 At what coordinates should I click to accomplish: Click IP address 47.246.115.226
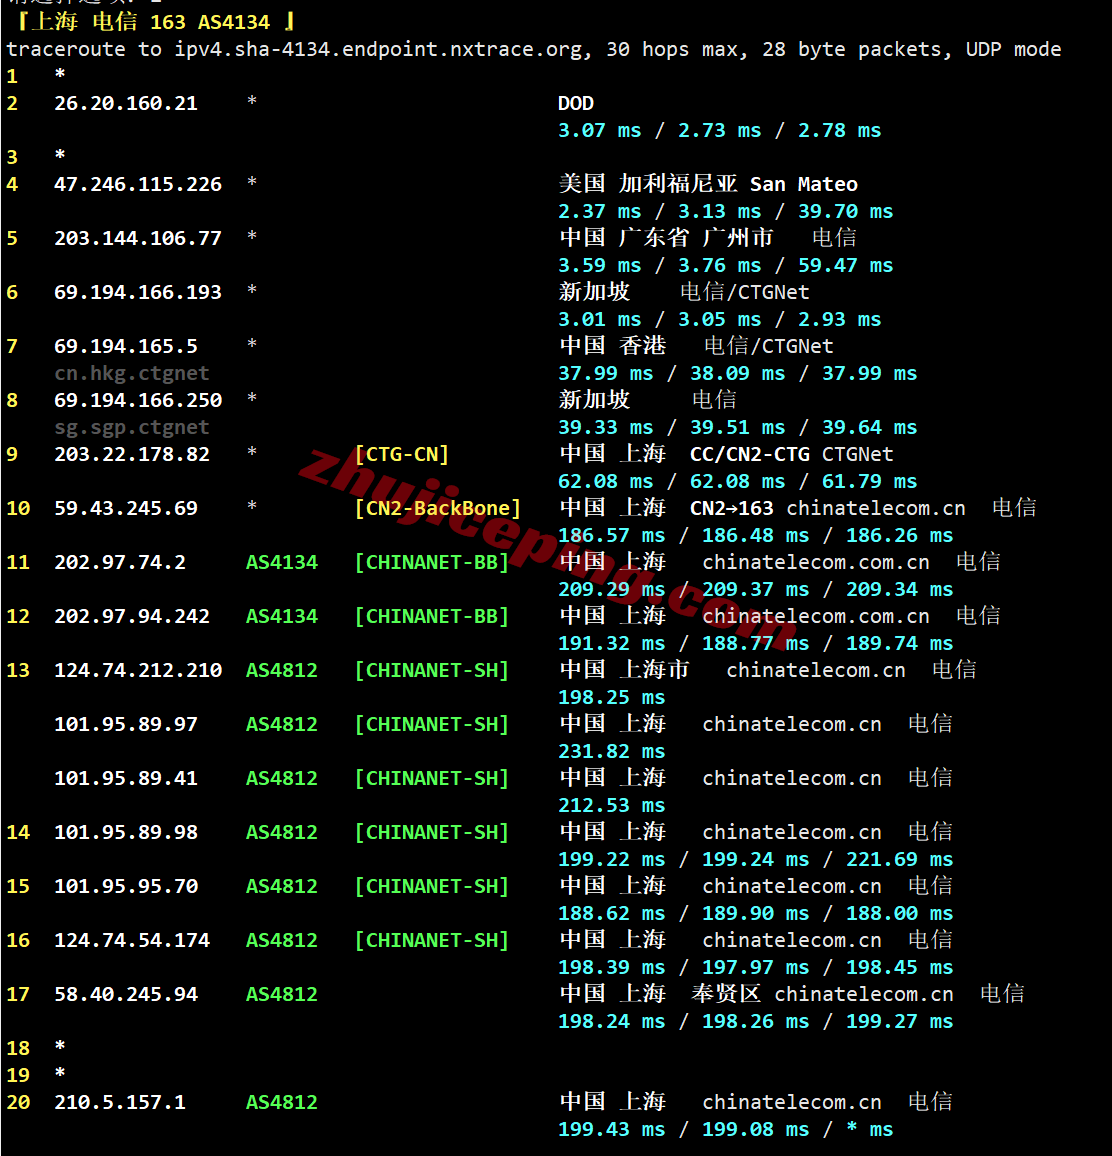138,184
